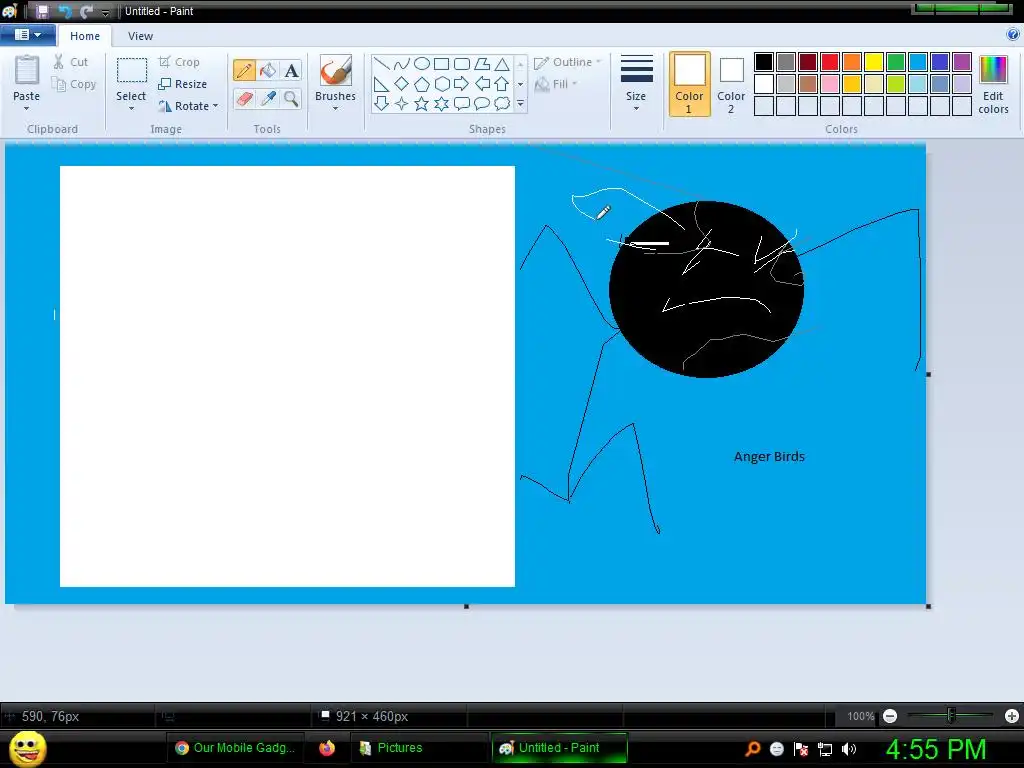Image resolution: width=1024 pixels, height=768 pixels.
Task: Choose the Oval shape
Action: click(x=422, y=63)
